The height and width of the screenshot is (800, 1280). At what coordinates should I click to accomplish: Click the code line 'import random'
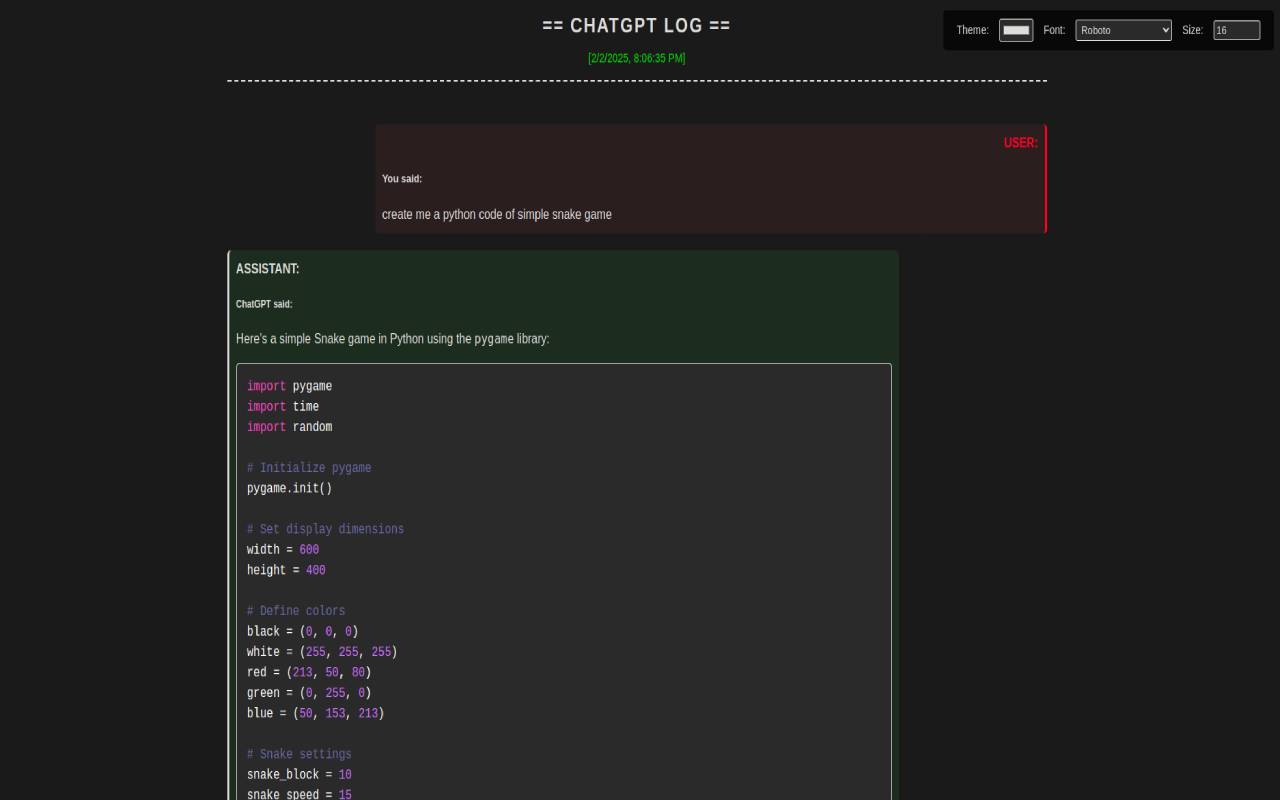point(290,427)
